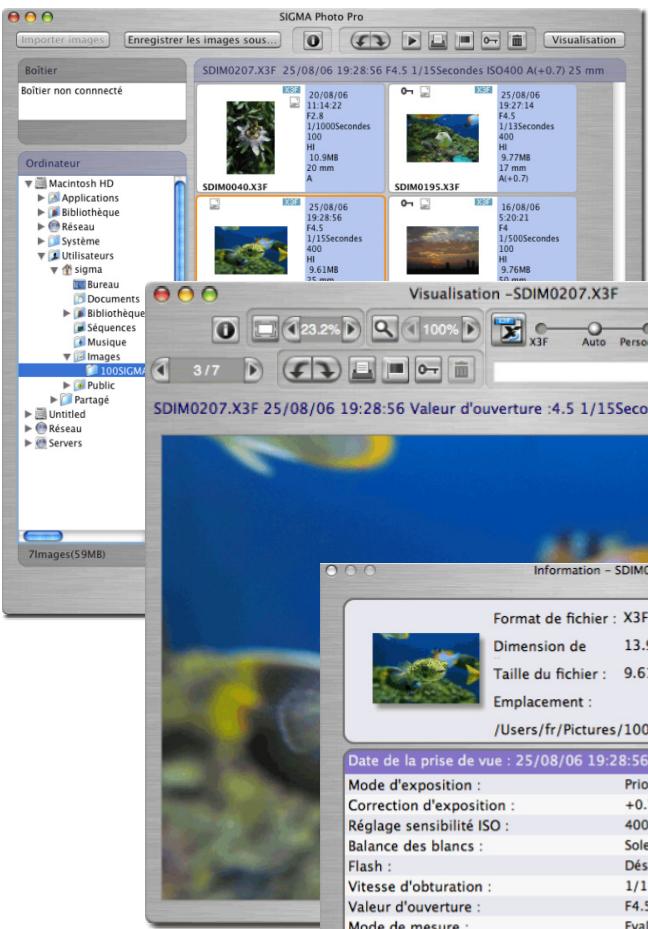Start slideshow with the play icon
The height and width of the screenshot is (929, 648).
point(411,40)
